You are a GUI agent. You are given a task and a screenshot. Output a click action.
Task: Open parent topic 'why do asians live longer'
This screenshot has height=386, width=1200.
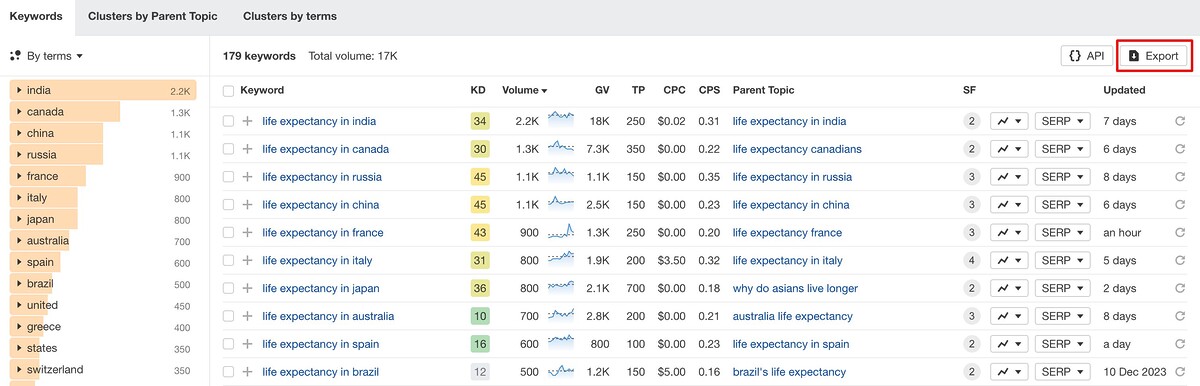[x=795, y=289]
